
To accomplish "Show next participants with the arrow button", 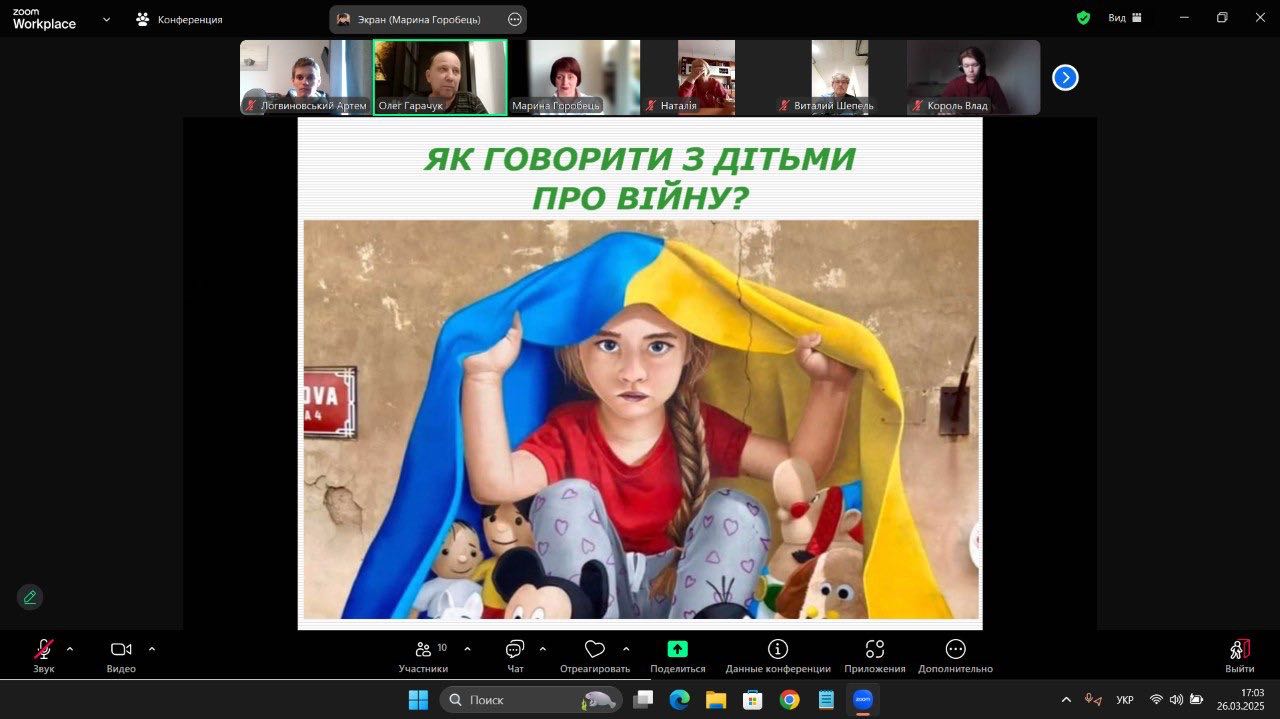I will point(1065,77).
